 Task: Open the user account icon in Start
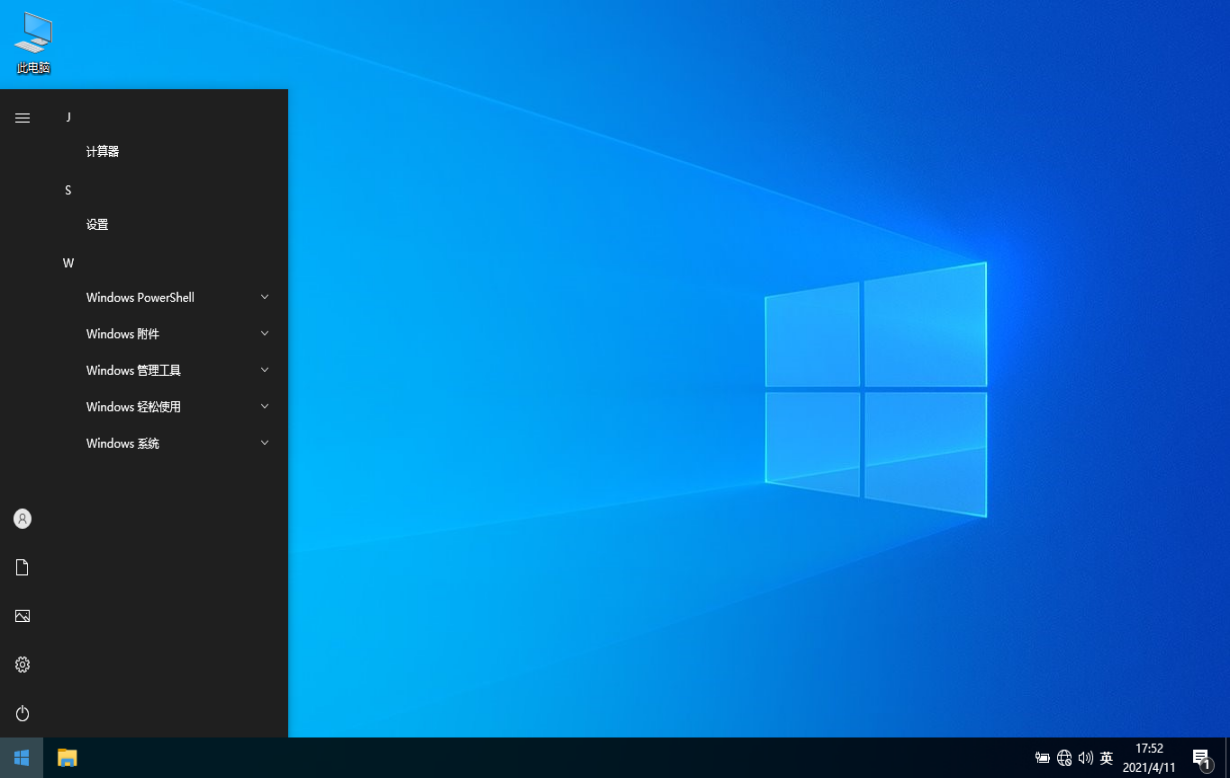(x=22, y=519)
